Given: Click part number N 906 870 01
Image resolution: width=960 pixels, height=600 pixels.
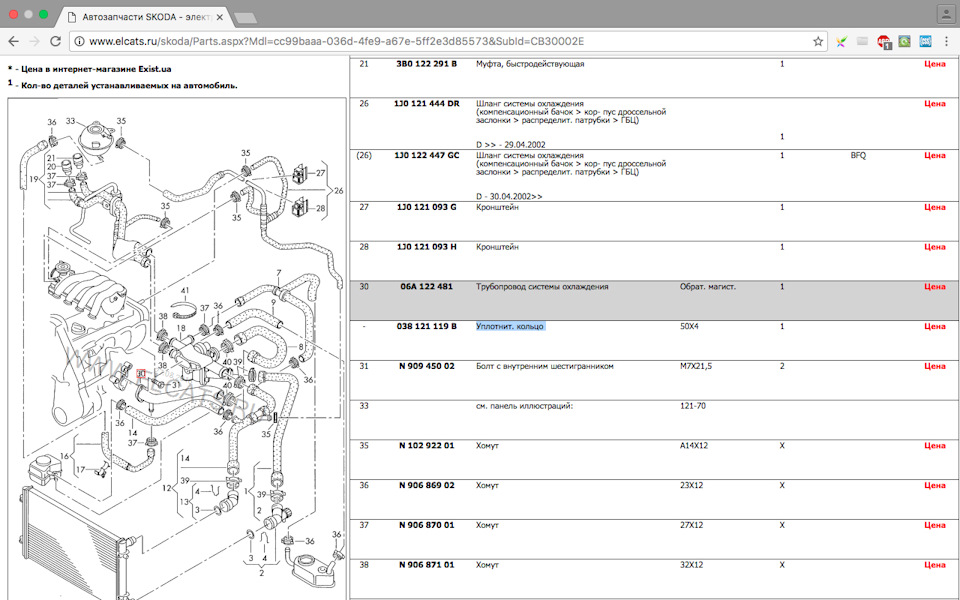Looking at the screenshot, I should click(427, 525).
